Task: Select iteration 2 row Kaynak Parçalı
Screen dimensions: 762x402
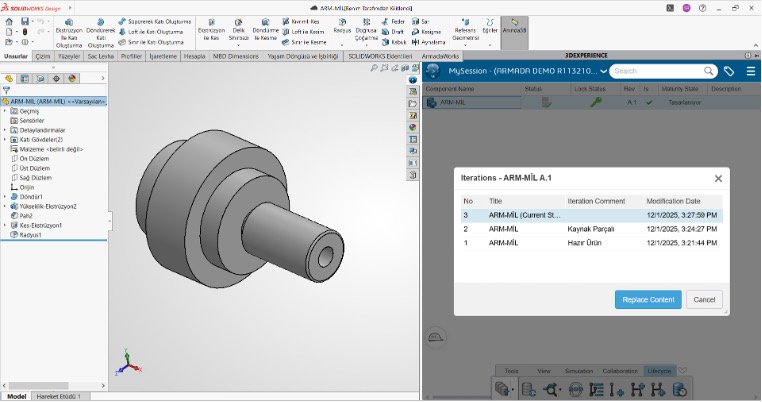Action: click(x=590, y=228)
